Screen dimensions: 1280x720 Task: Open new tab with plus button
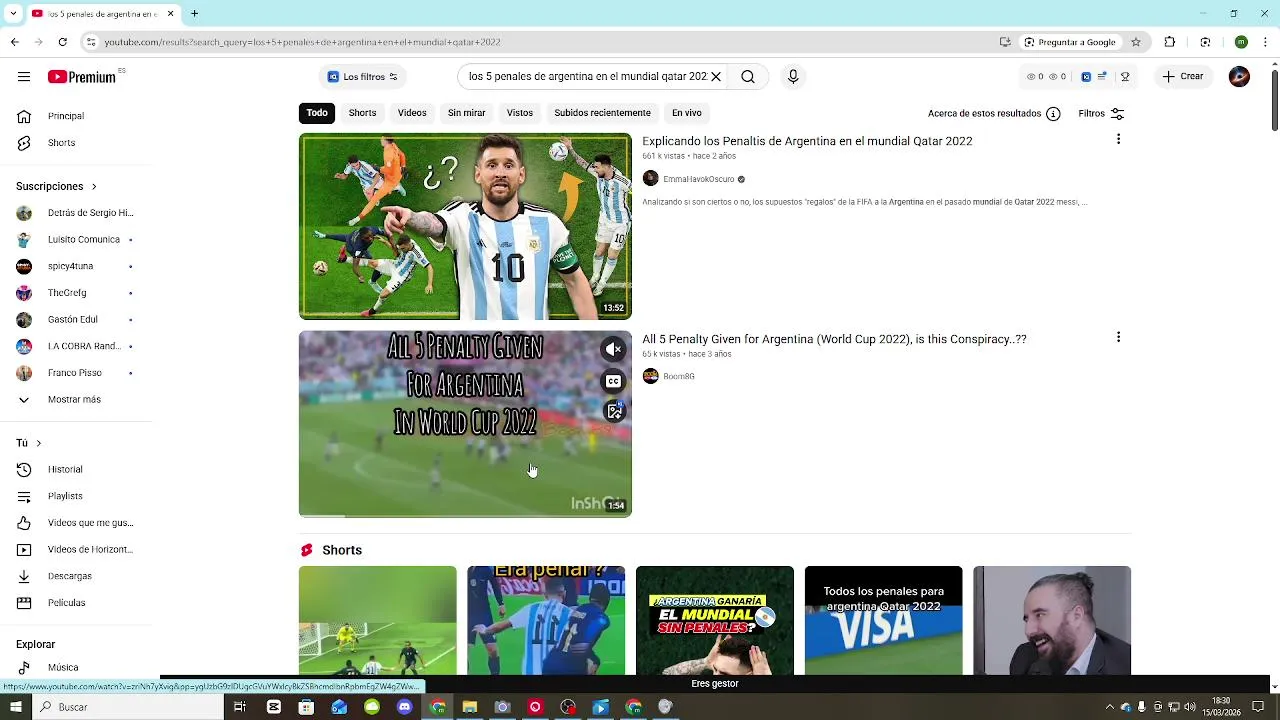(x=194, y=14)
